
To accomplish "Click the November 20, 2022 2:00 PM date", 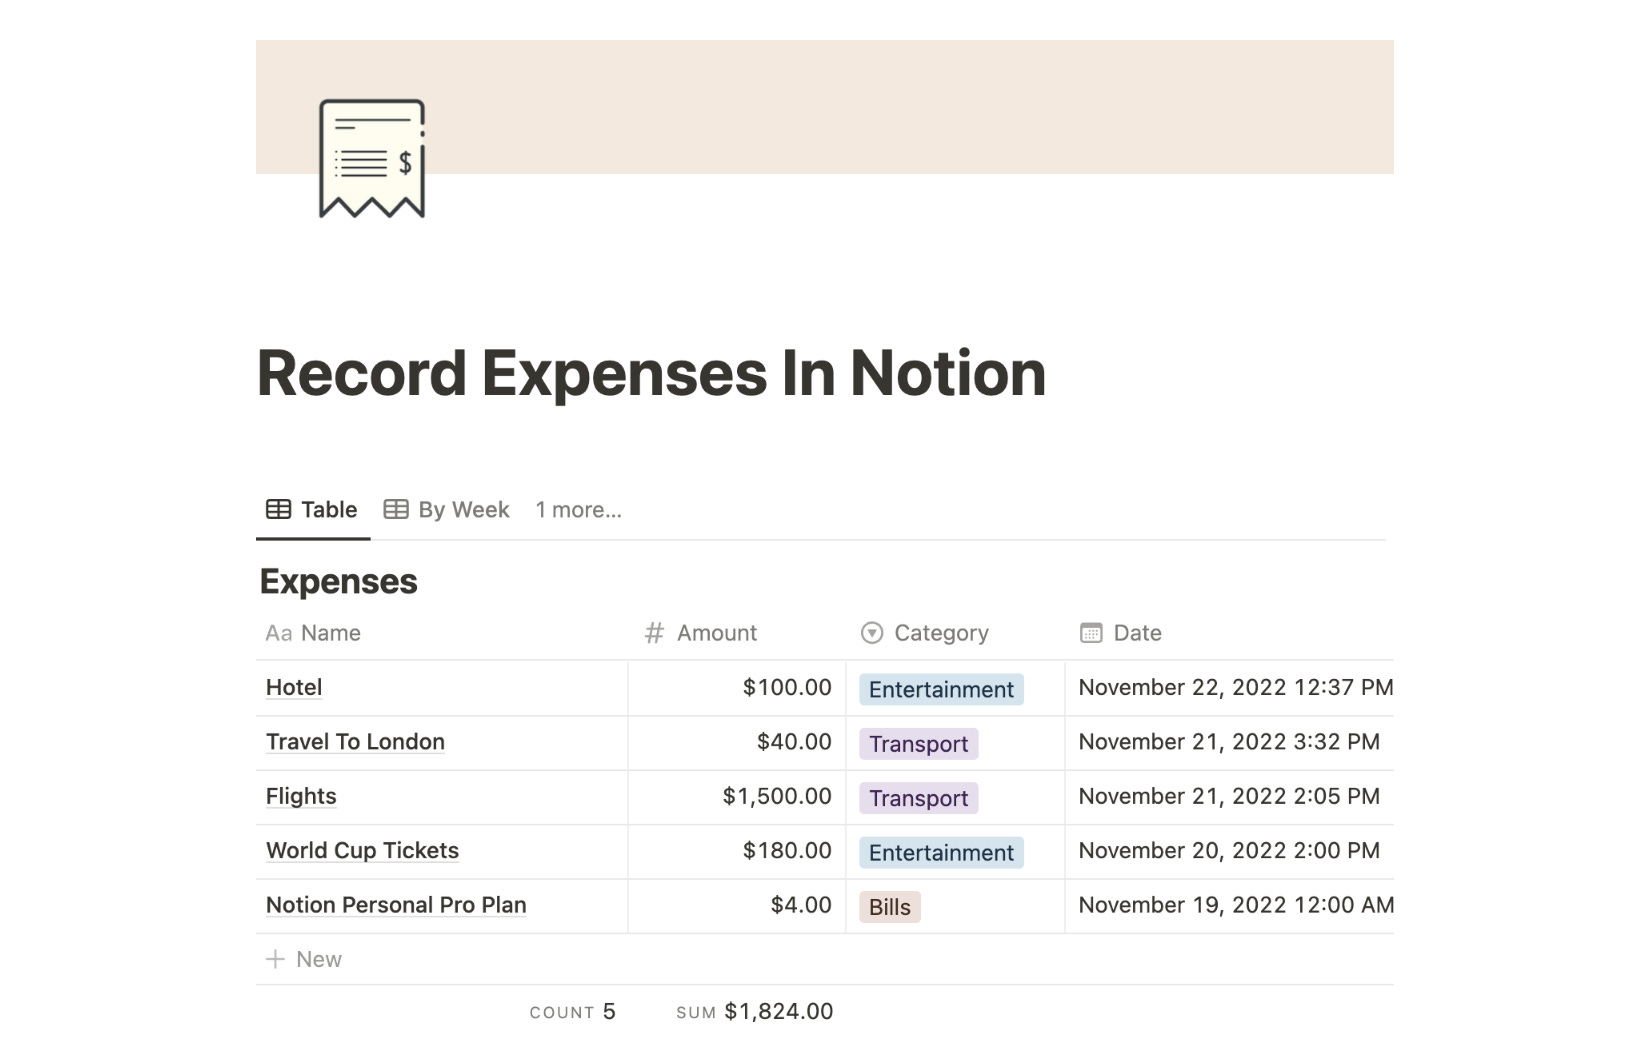I will tap(1229, 851).
